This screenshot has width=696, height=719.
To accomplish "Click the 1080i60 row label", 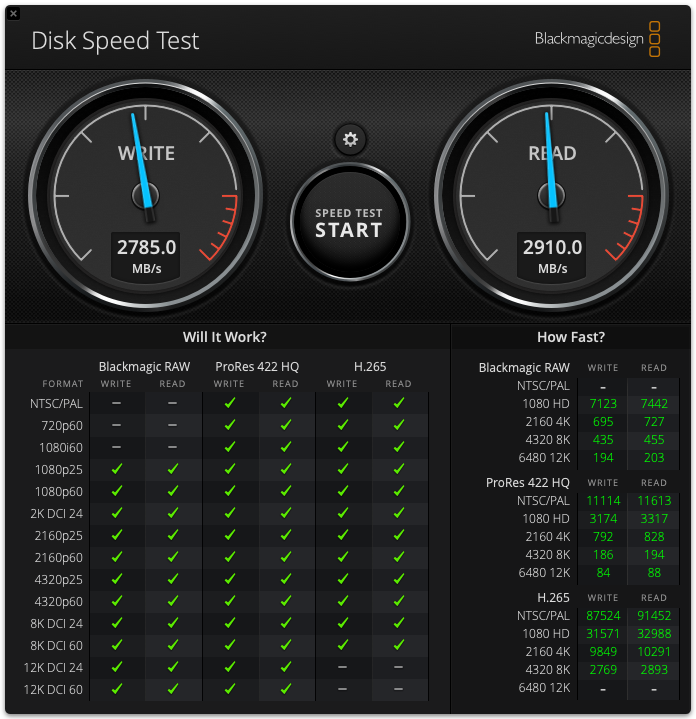I will (61, 448).
